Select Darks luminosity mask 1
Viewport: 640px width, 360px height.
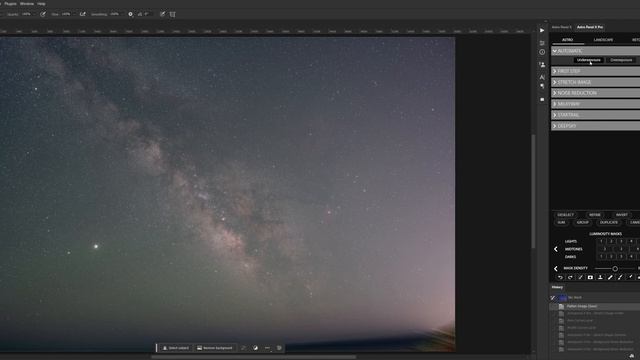pos(601,256)
